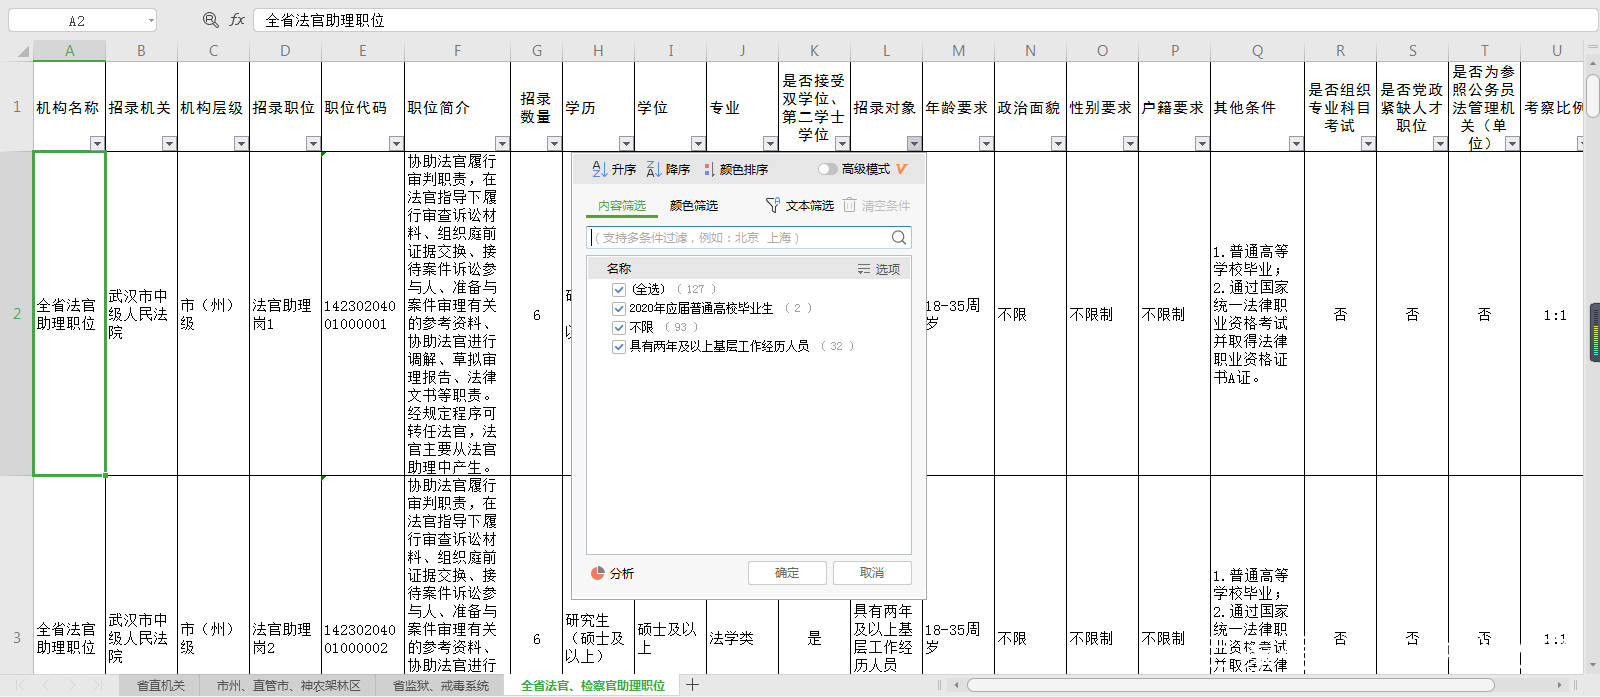Image resolution: width=1600 pixels, height=697 pixels.
Task: Click the filter search magnifier icon
Action: [x=898, y=238]
